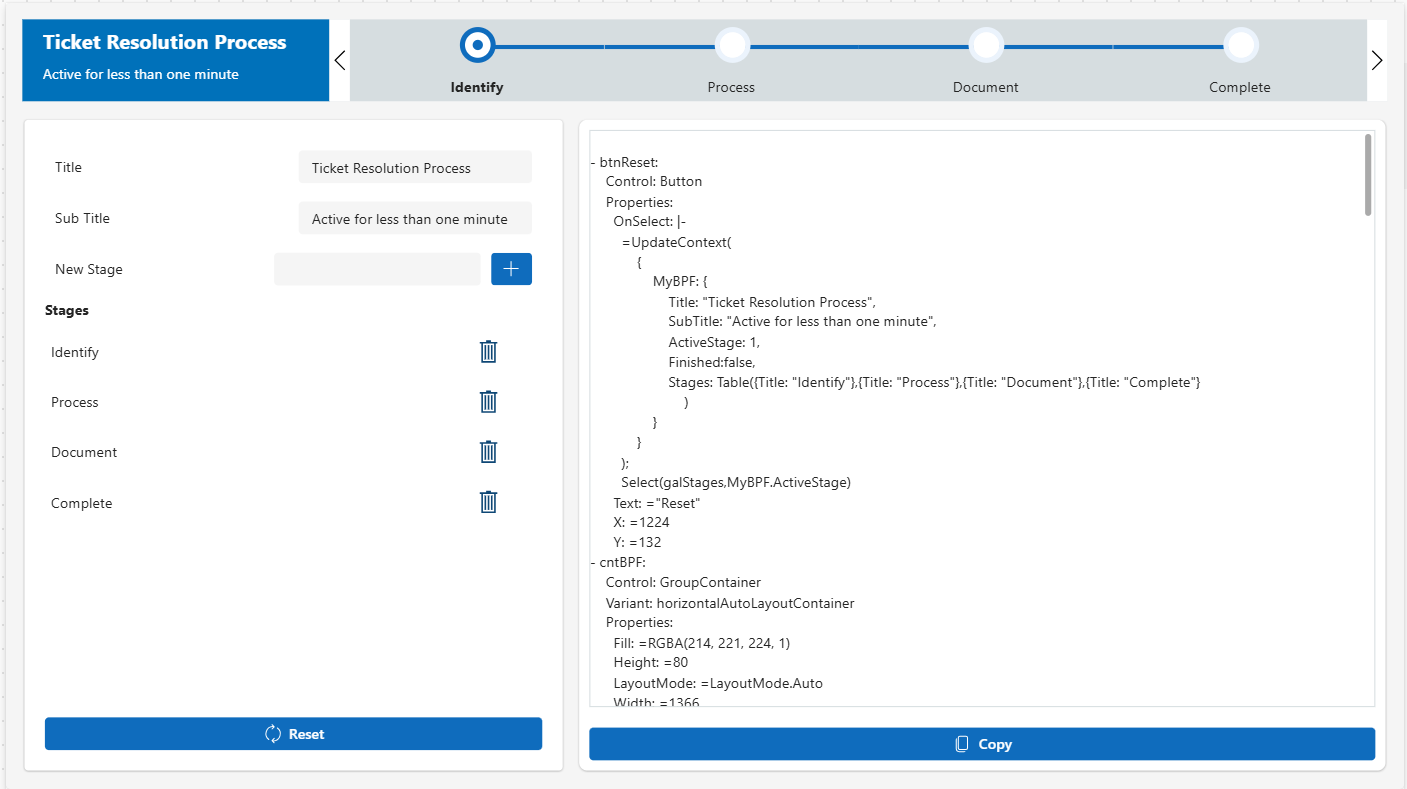Click the 'LayoutMode: =LayoutMode.Auto' code line
The height and width of the screenshot is (789, 1407).
point(718,683)
